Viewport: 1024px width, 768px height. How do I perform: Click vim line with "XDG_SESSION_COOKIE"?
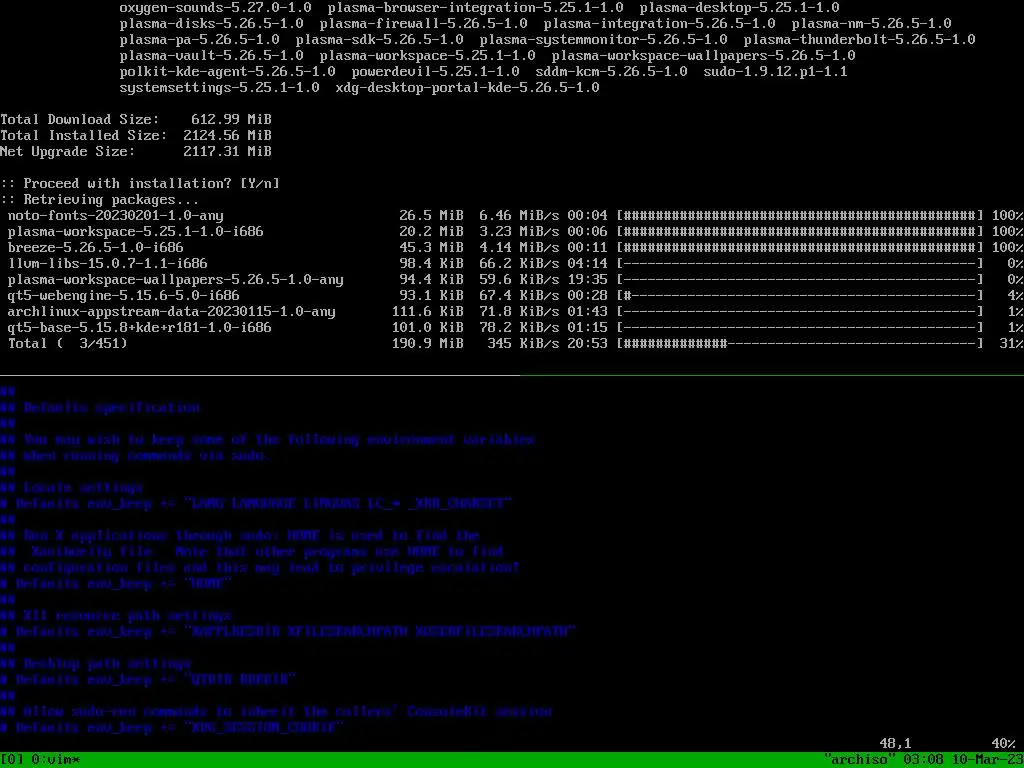[172, 728]
